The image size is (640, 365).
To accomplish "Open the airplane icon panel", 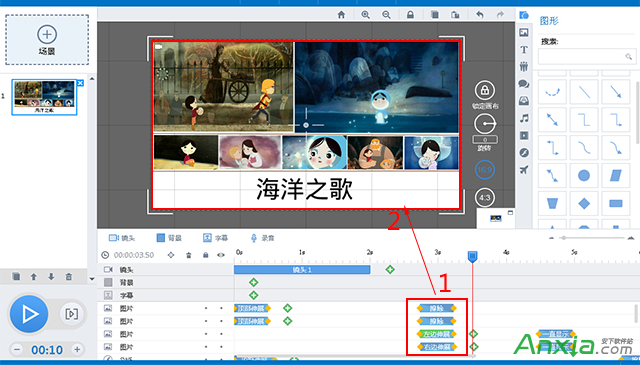I will pos(524,169).
